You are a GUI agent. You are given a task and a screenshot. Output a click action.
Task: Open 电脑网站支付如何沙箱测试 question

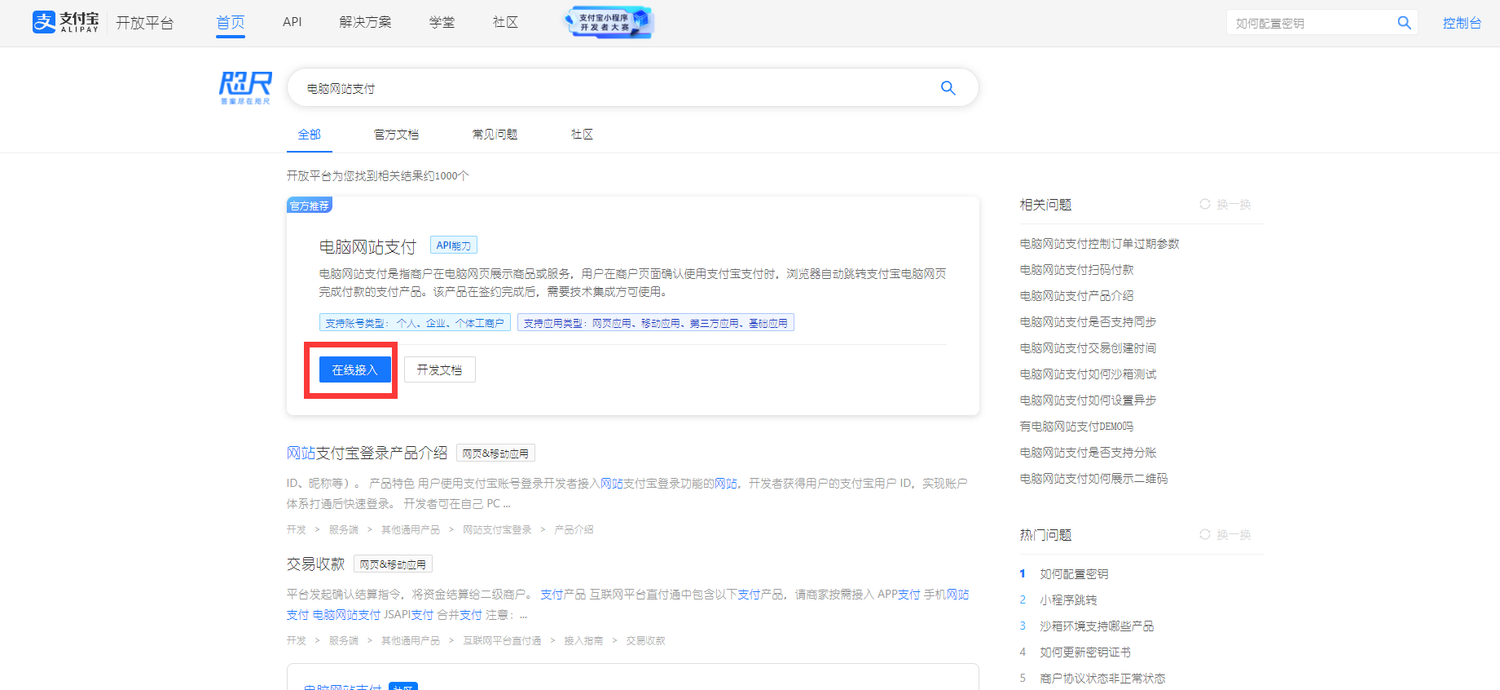click(1088, 373)
